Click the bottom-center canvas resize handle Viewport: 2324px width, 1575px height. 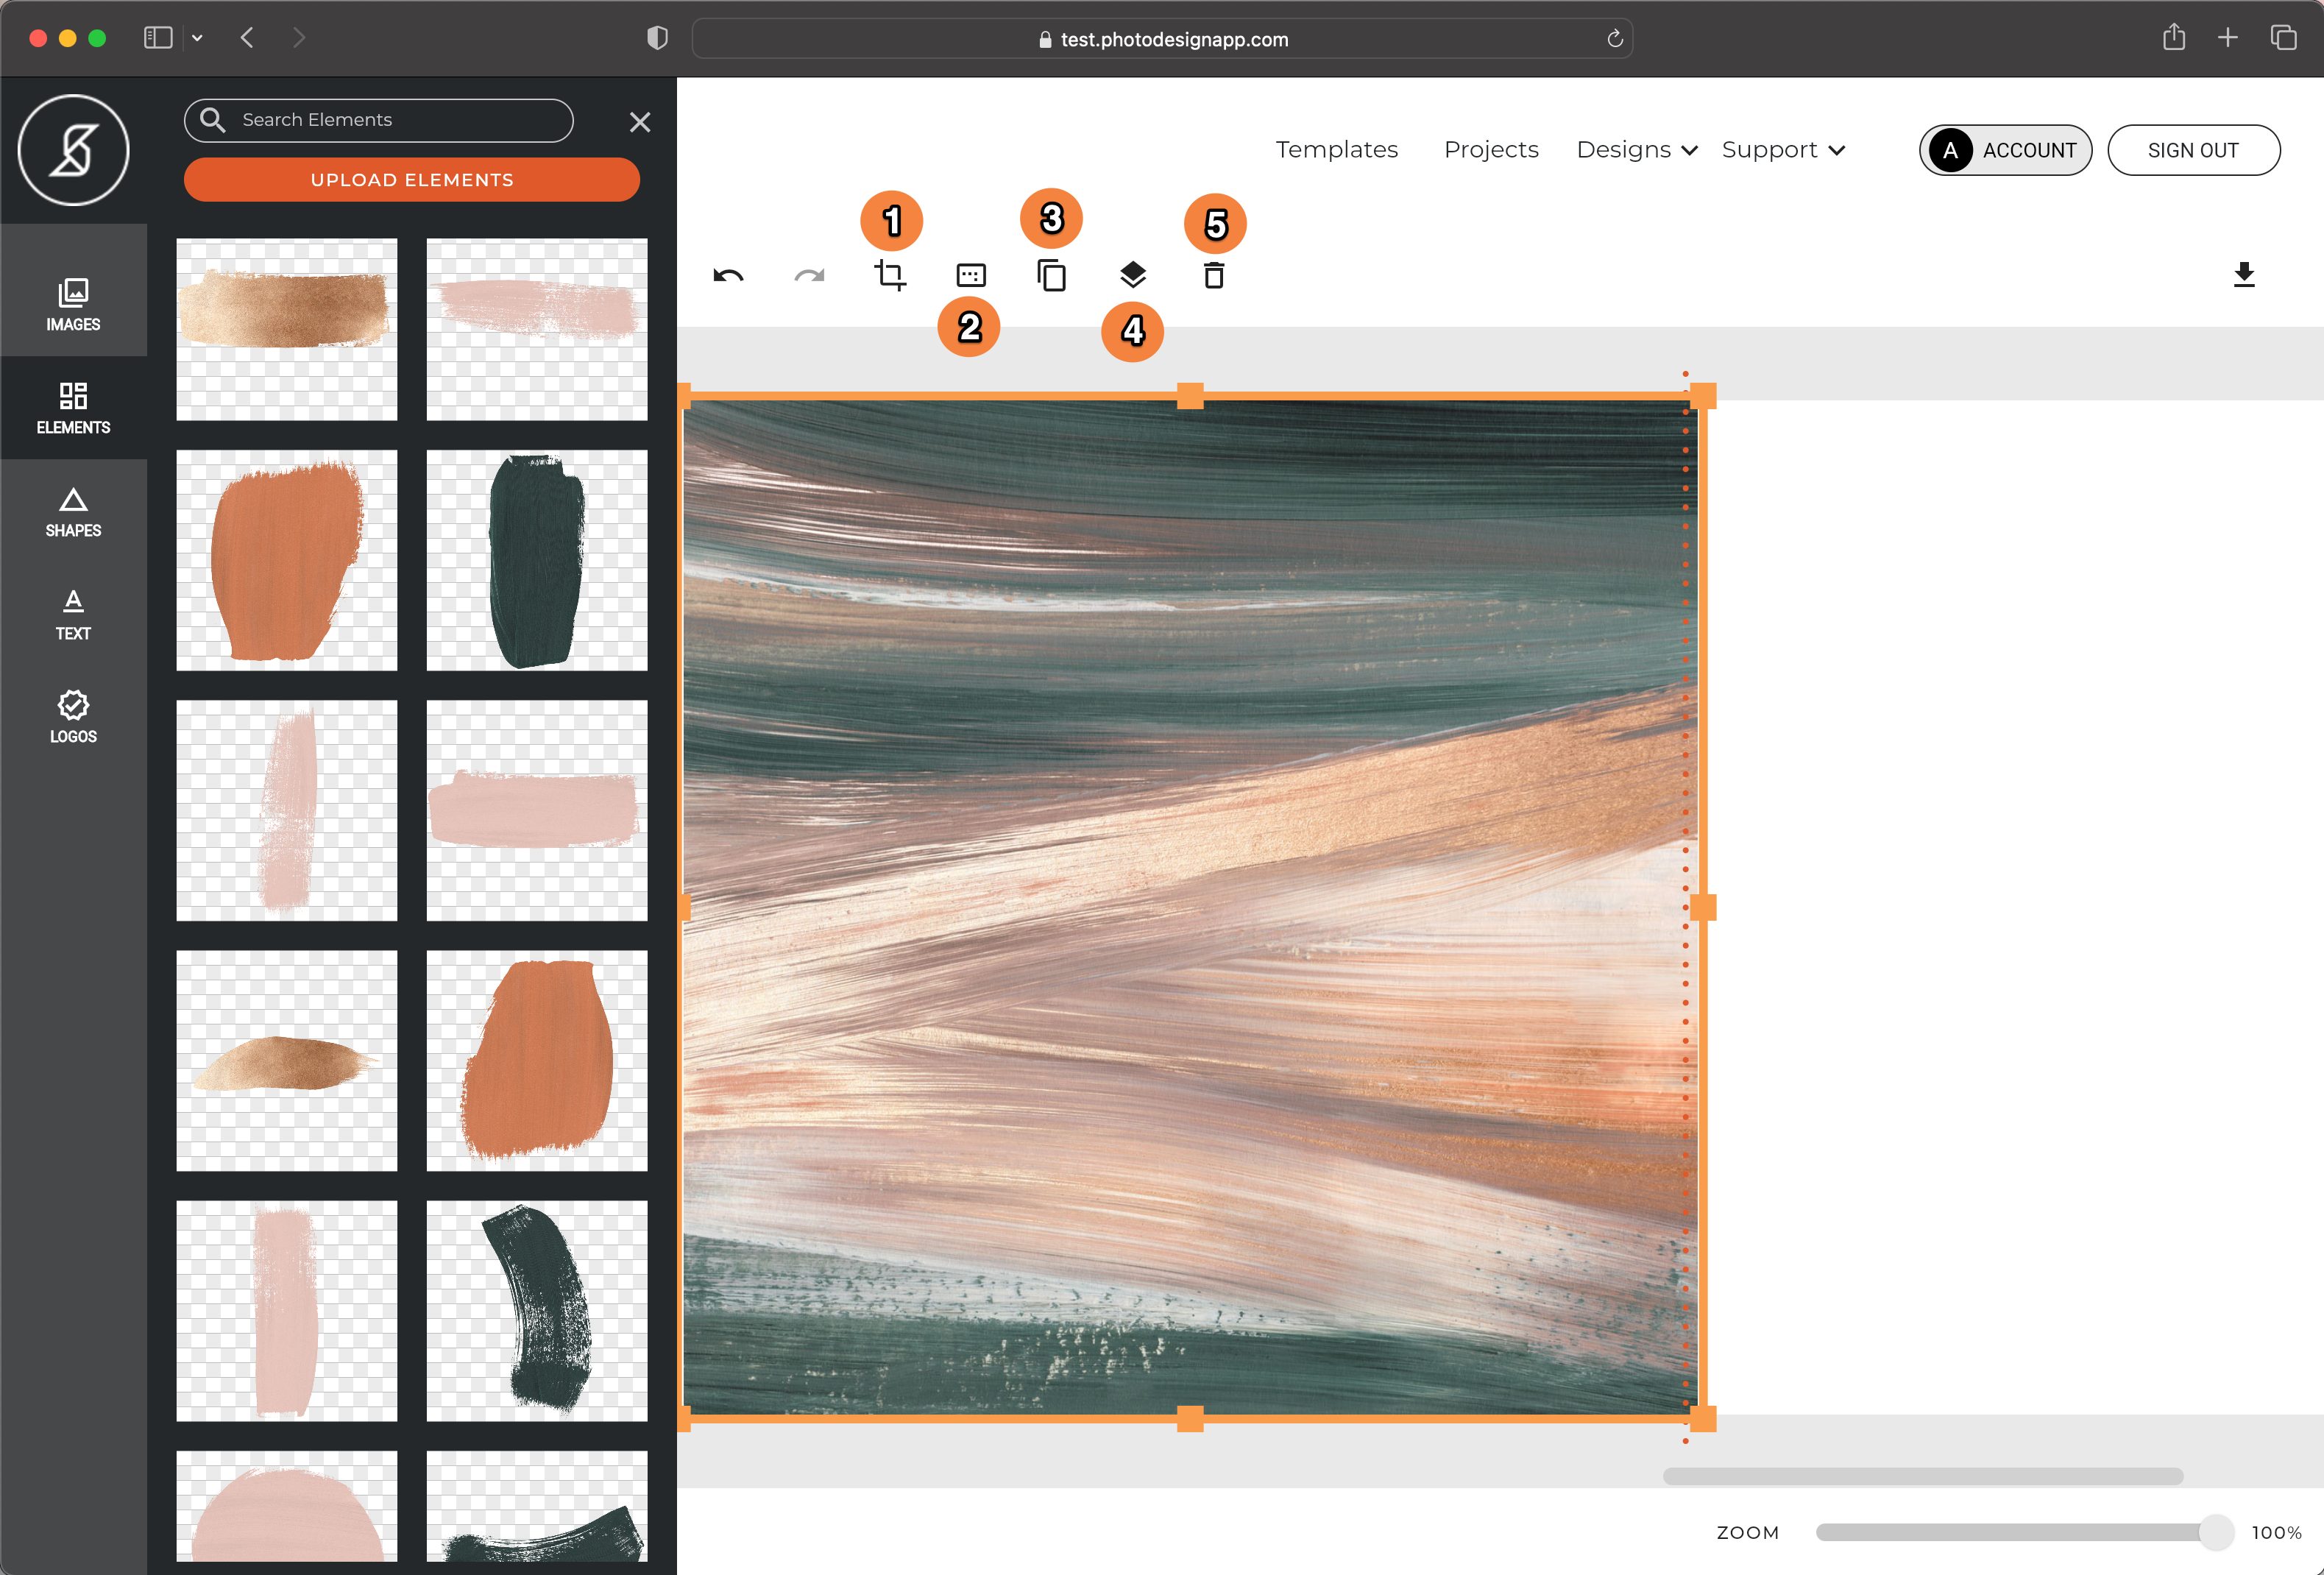click(1190, 1418)
